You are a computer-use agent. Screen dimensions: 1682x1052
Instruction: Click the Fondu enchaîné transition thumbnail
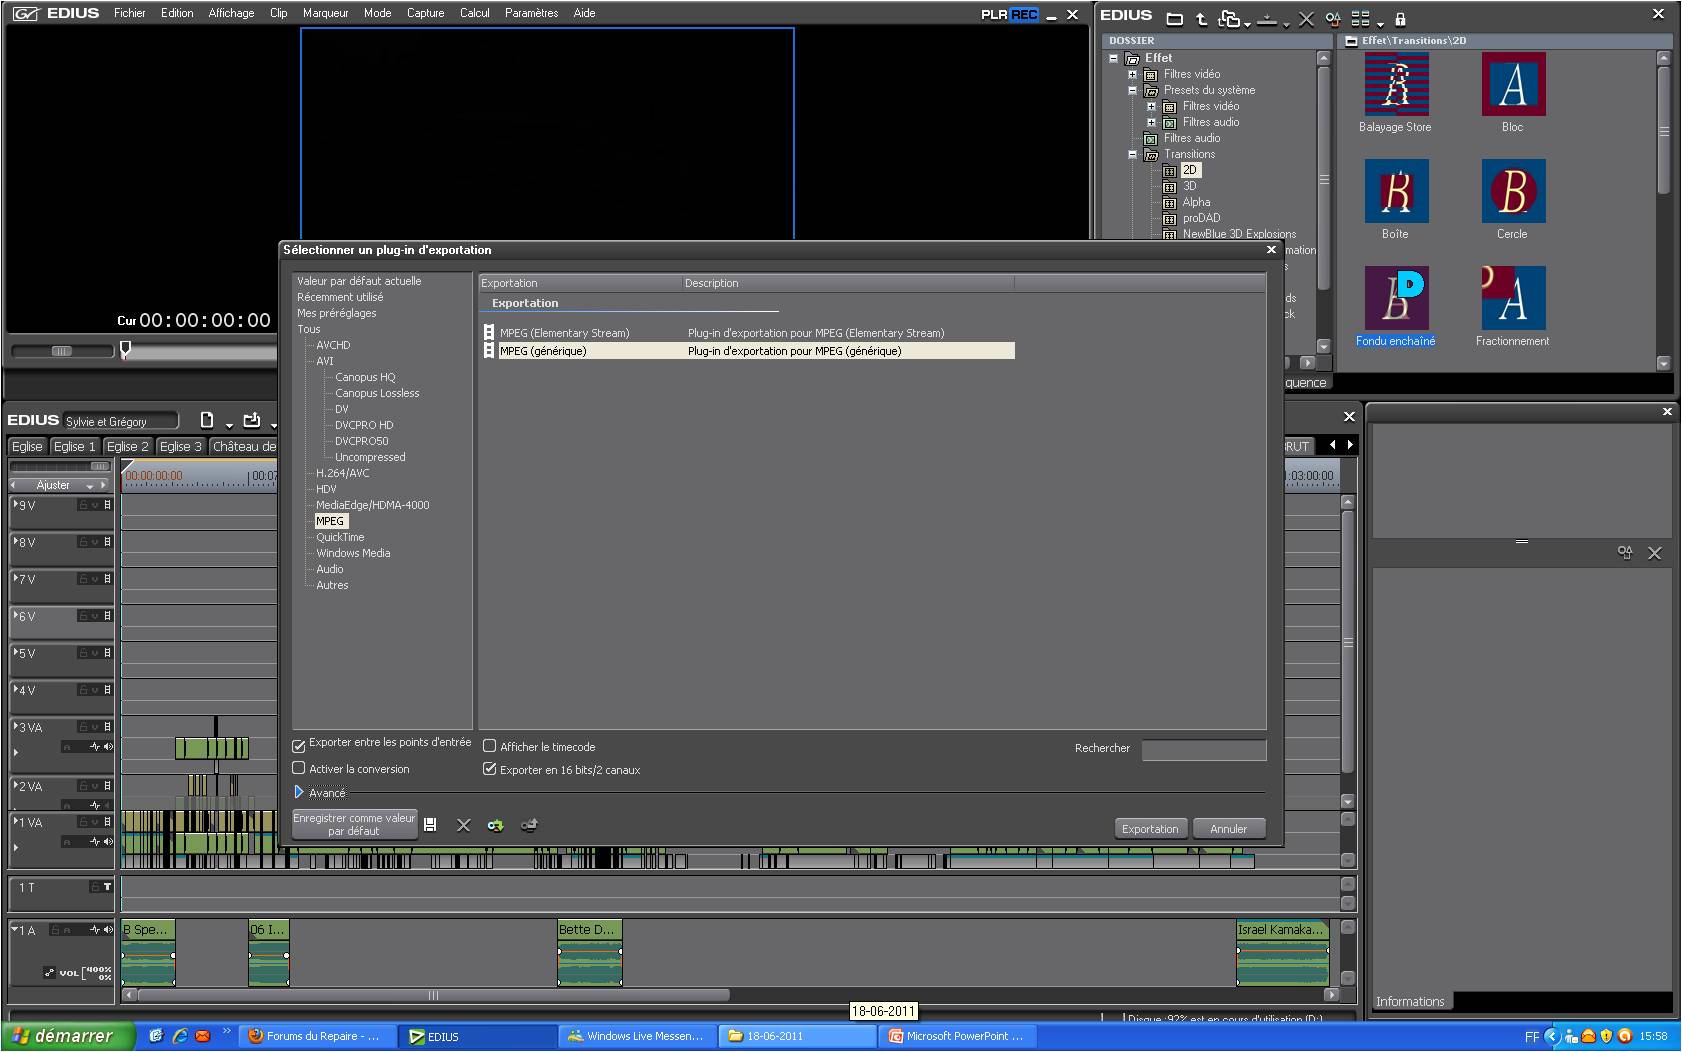click(1396, 298)
